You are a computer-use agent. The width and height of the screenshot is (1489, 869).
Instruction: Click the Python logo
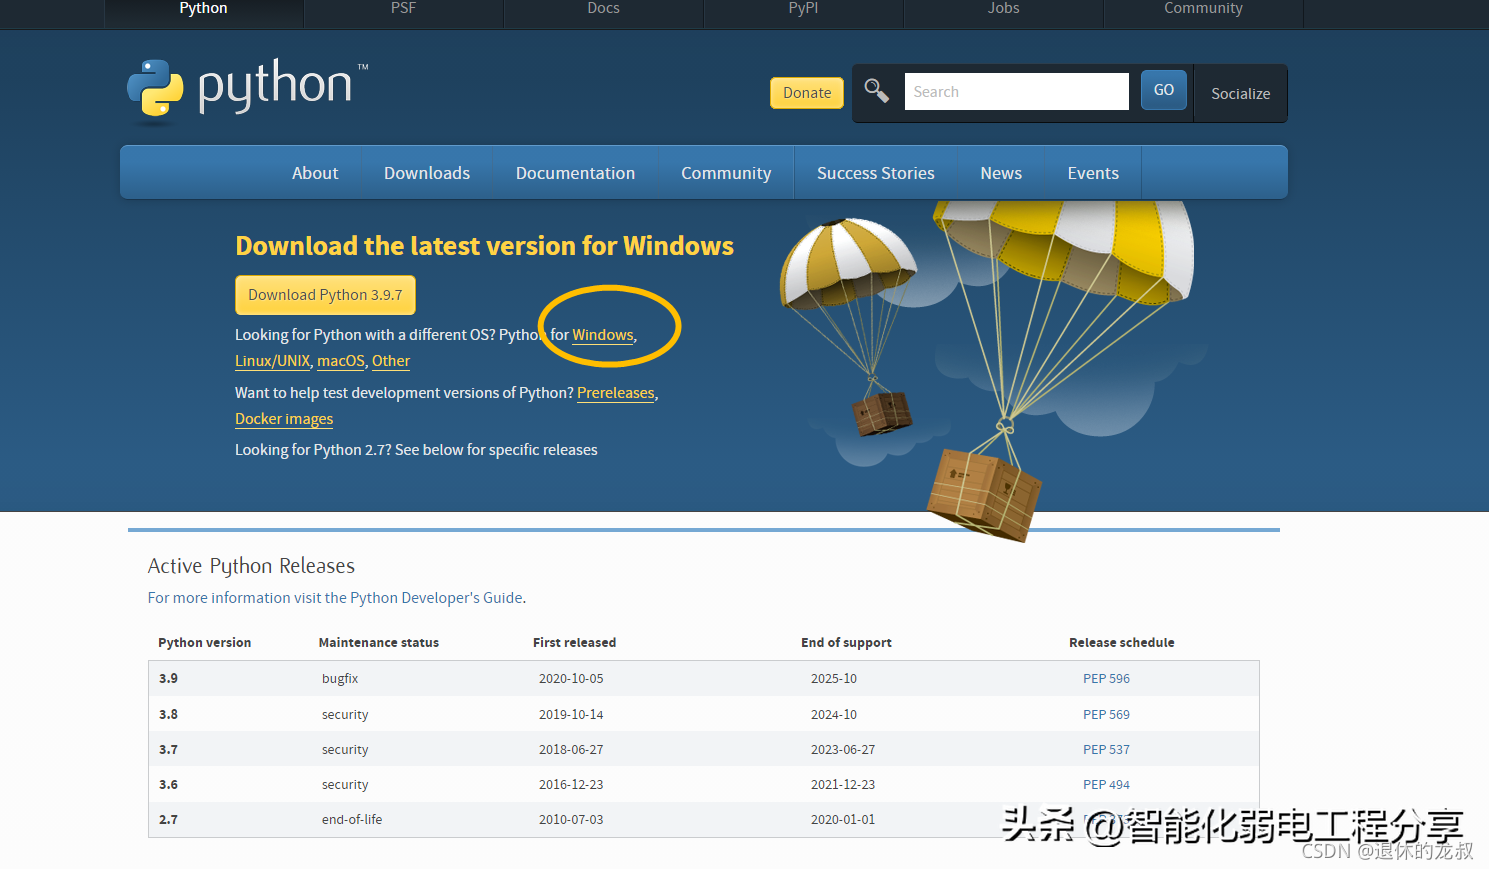pyautogui.click(x=247, y=91)
